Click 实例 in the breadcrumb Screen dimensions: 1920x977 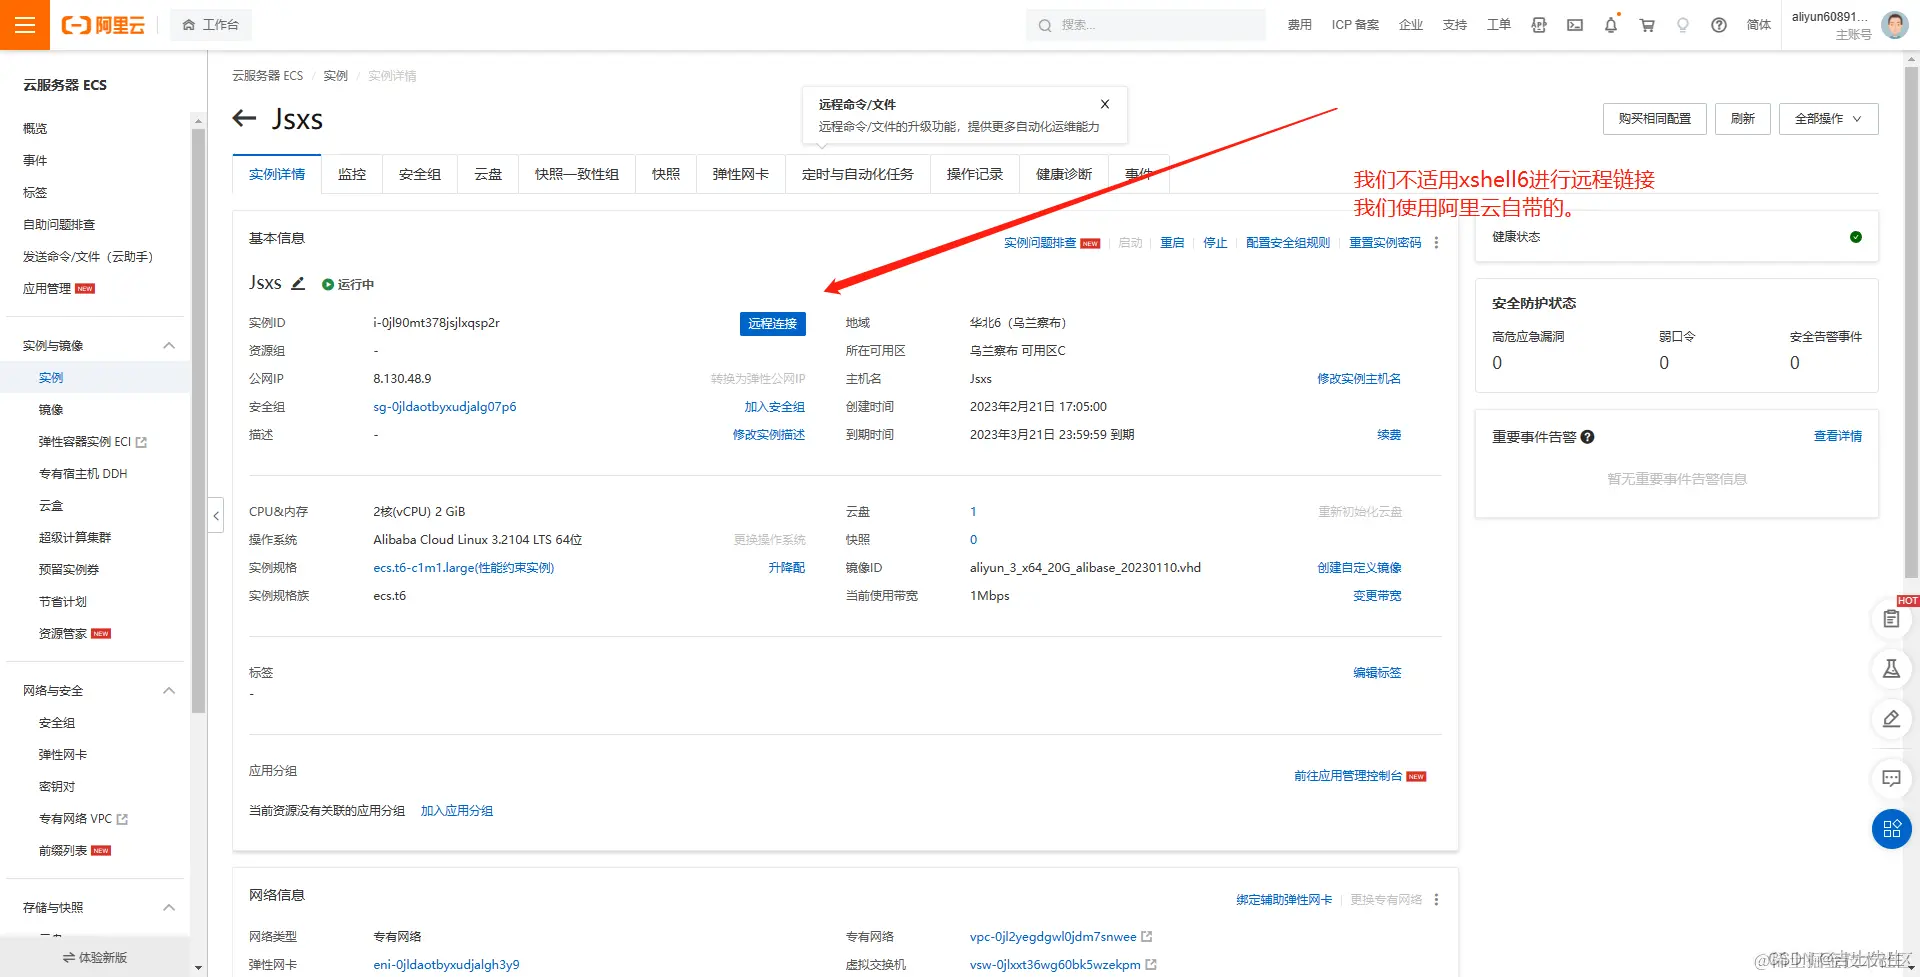click(335, 76)
